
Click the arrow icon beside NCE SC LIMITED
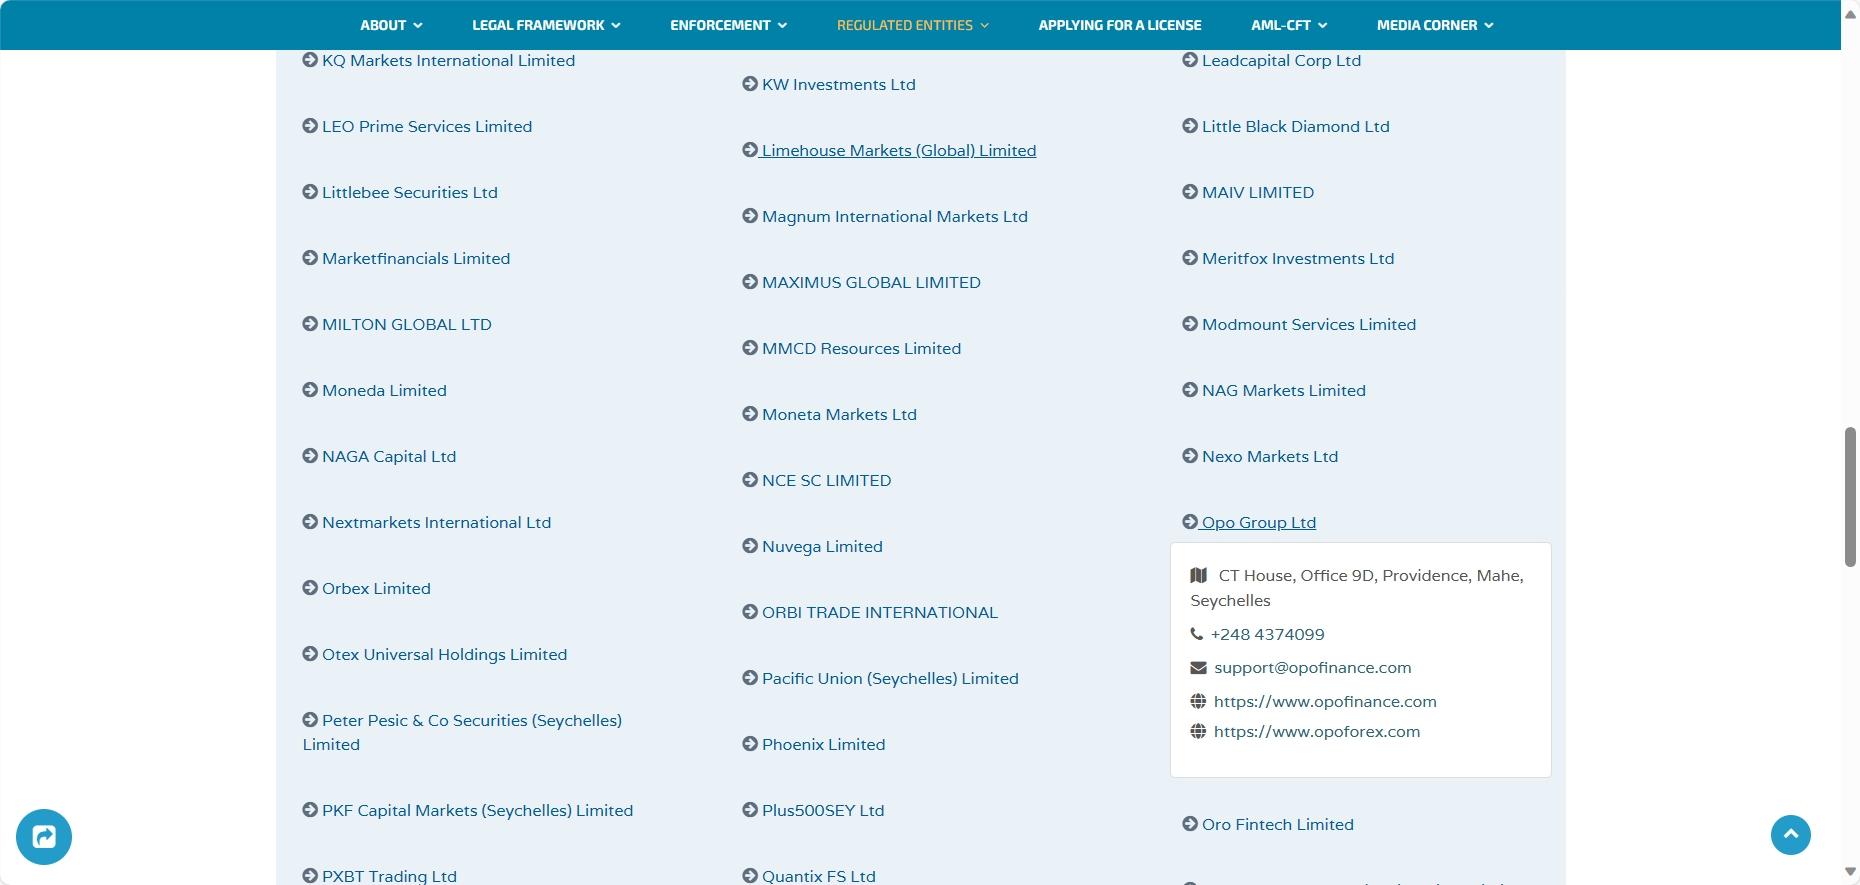750,480
